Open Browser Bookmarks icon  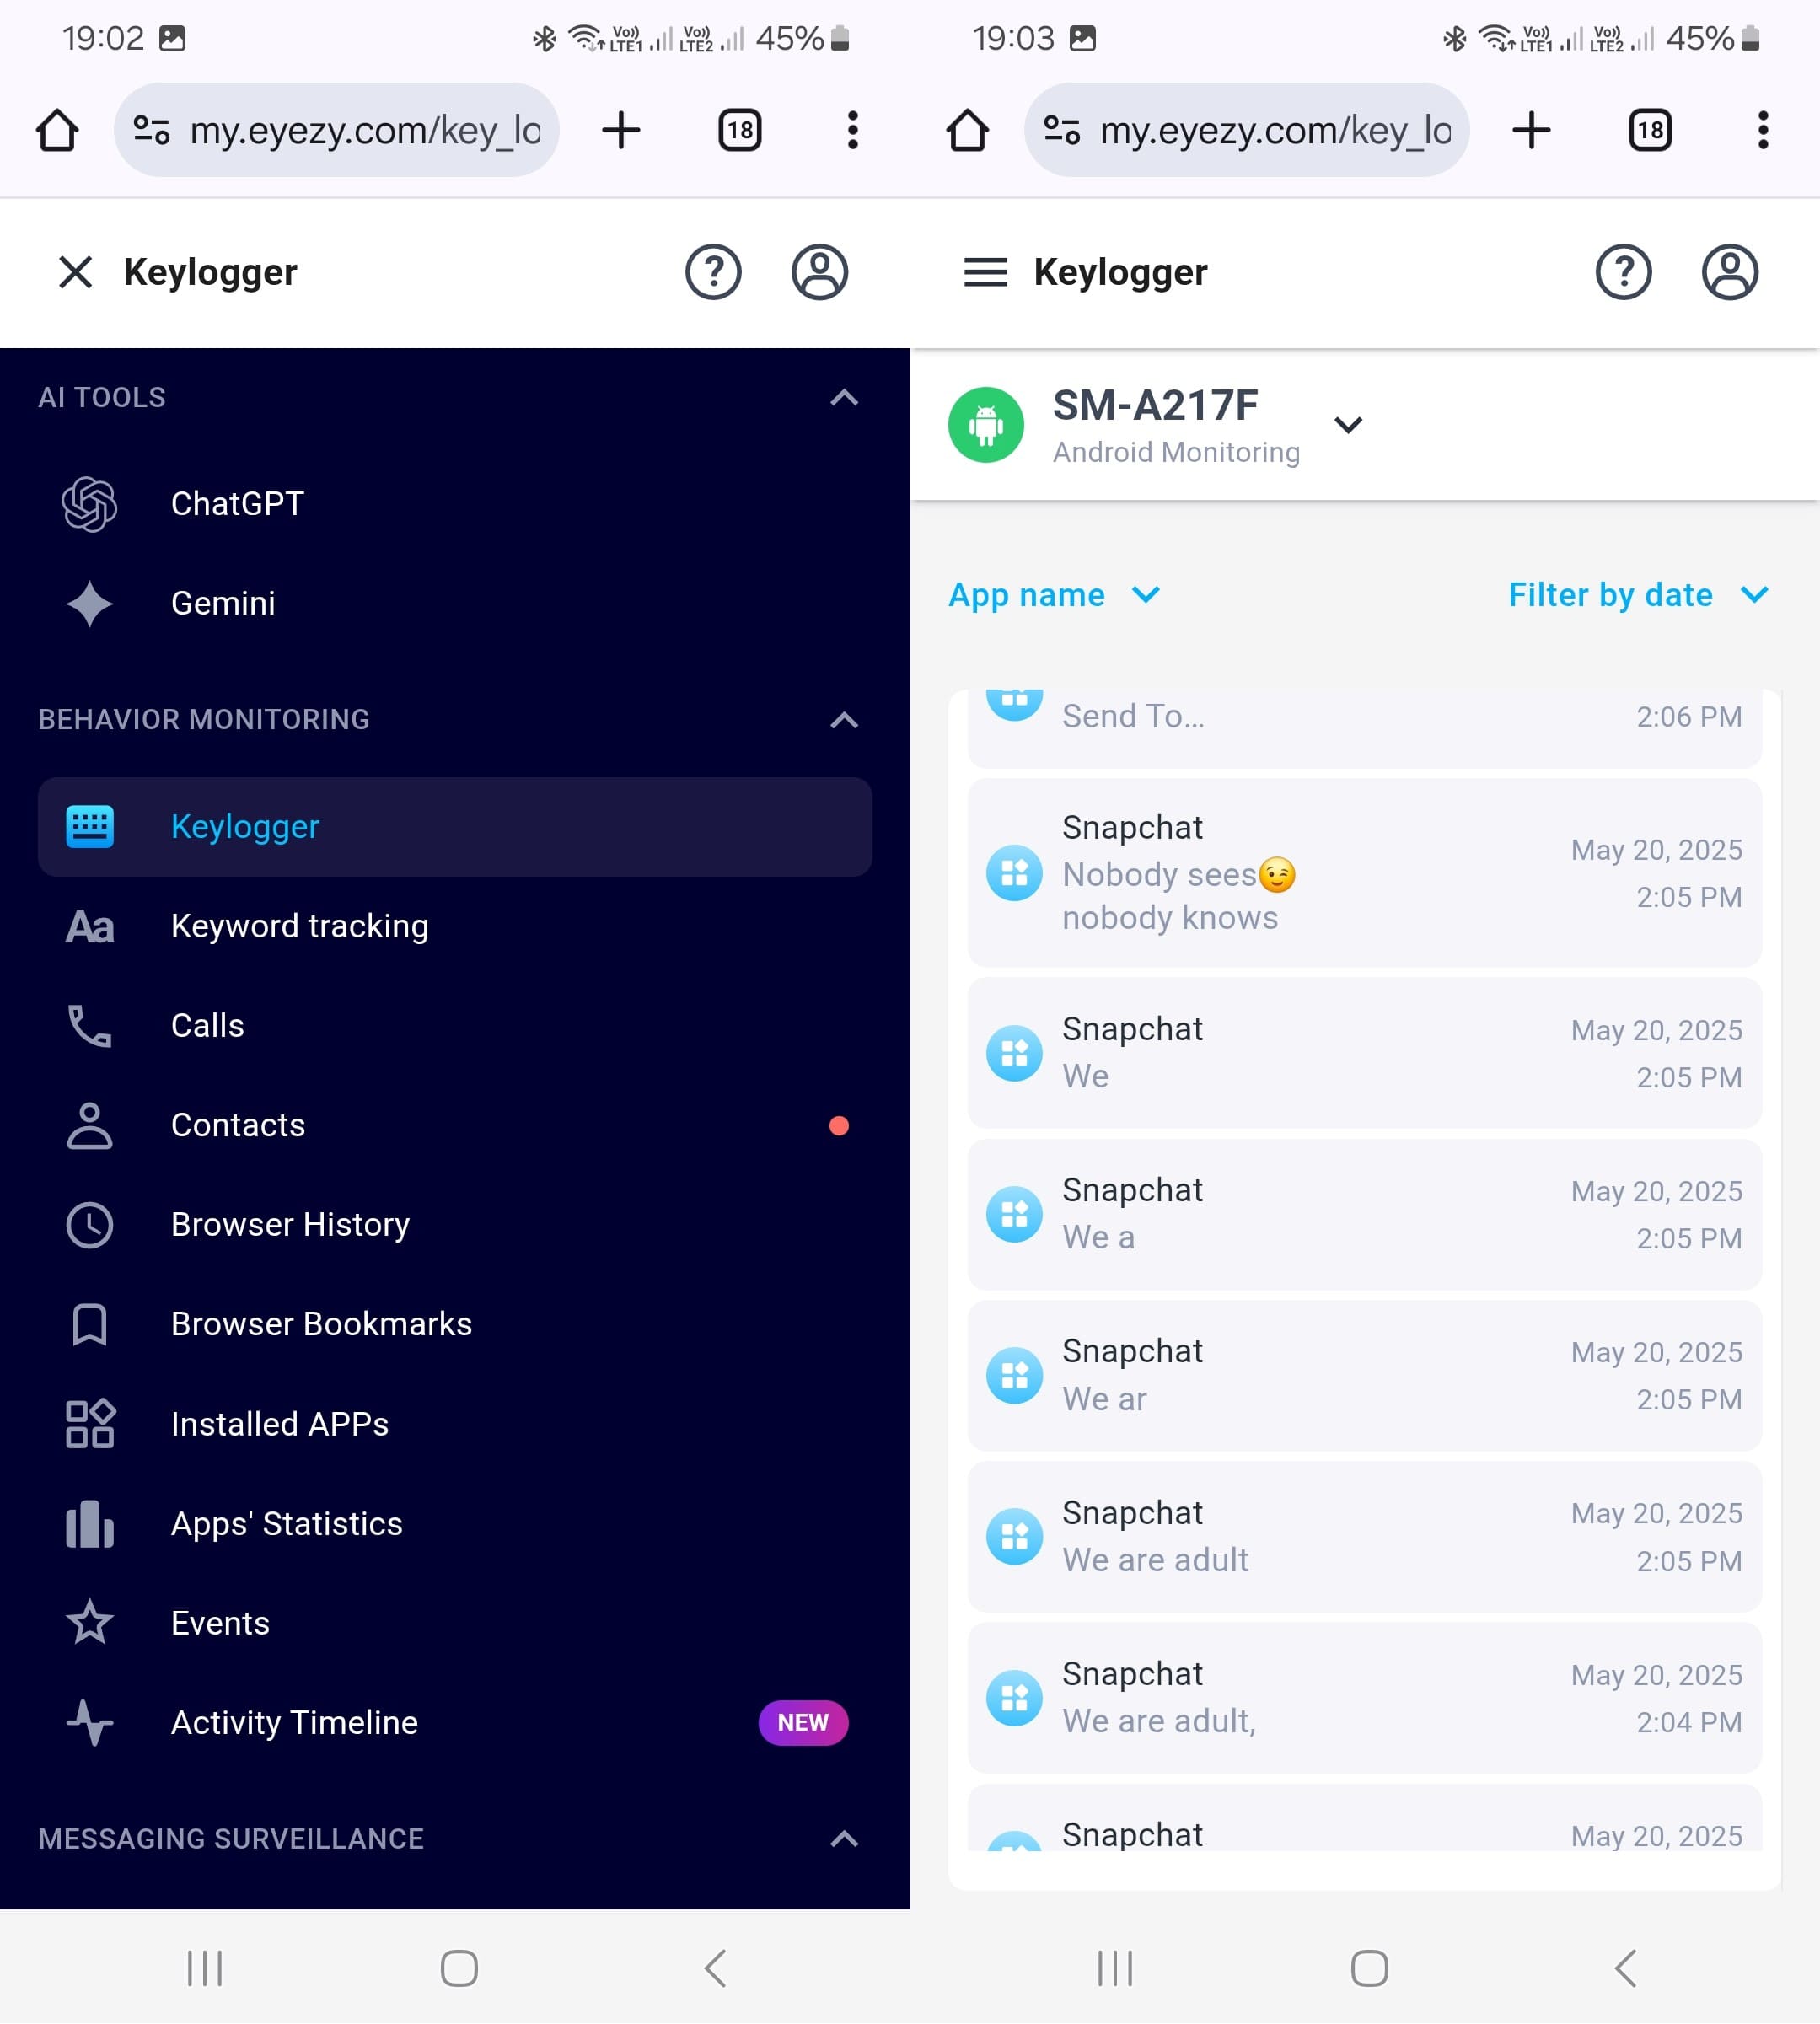[x=89, y=1324]
